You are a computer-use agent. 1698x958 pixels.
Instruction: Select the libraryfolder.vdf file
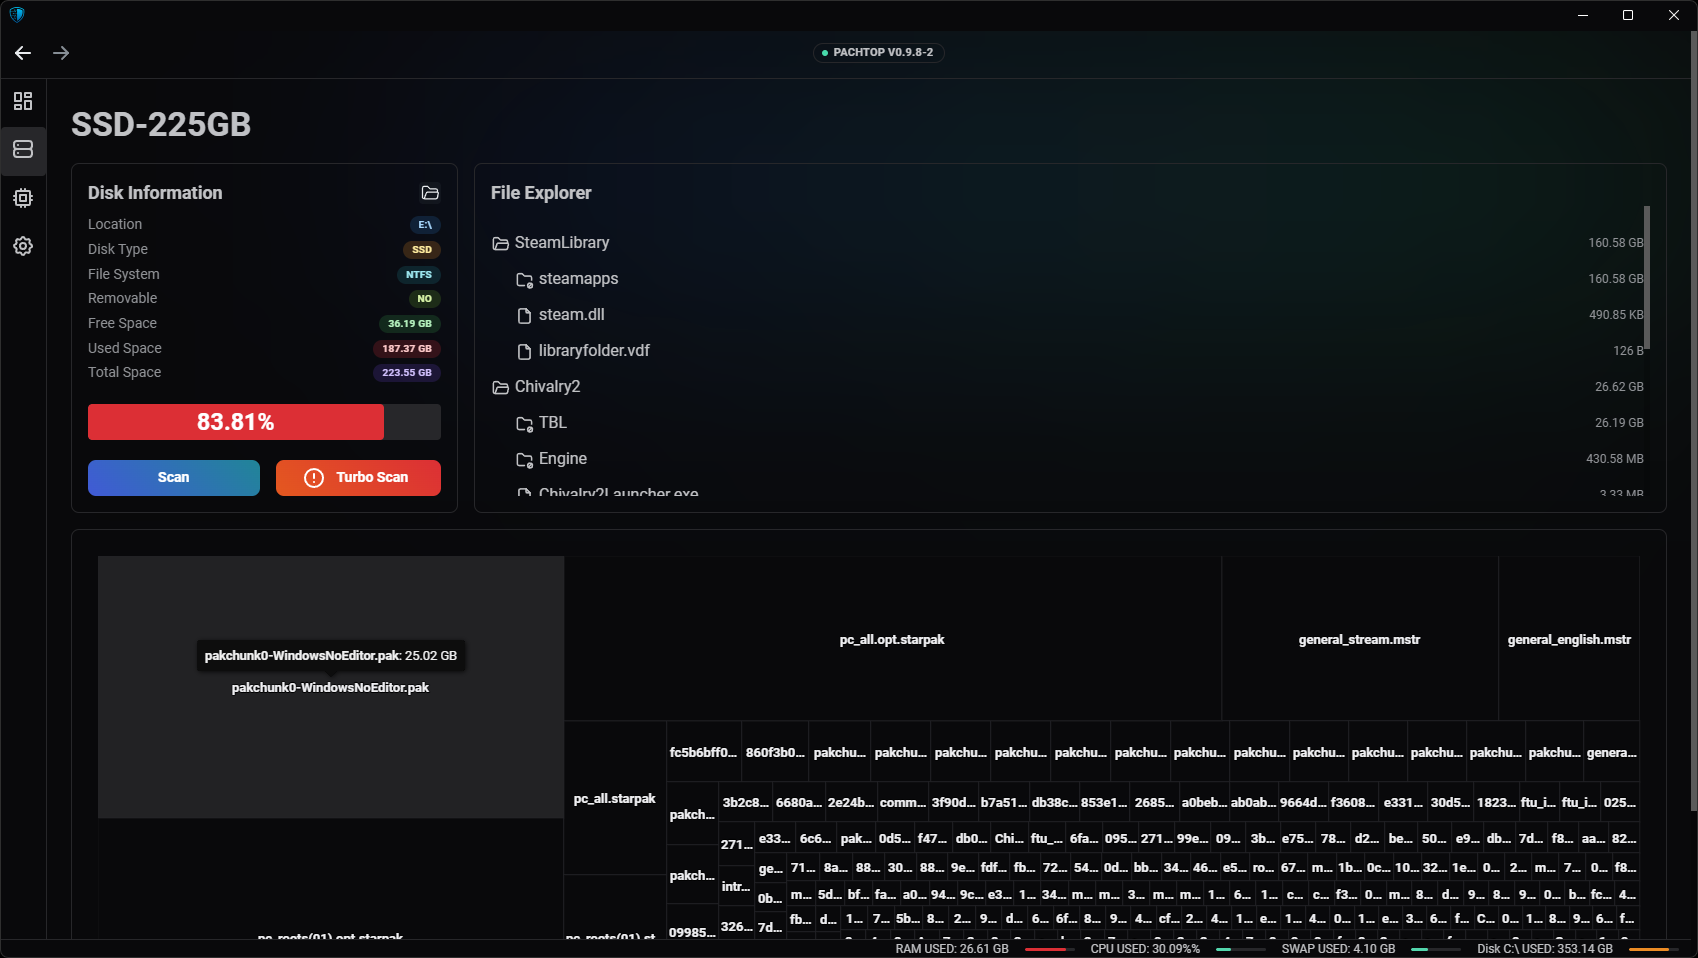click(594, 351)
